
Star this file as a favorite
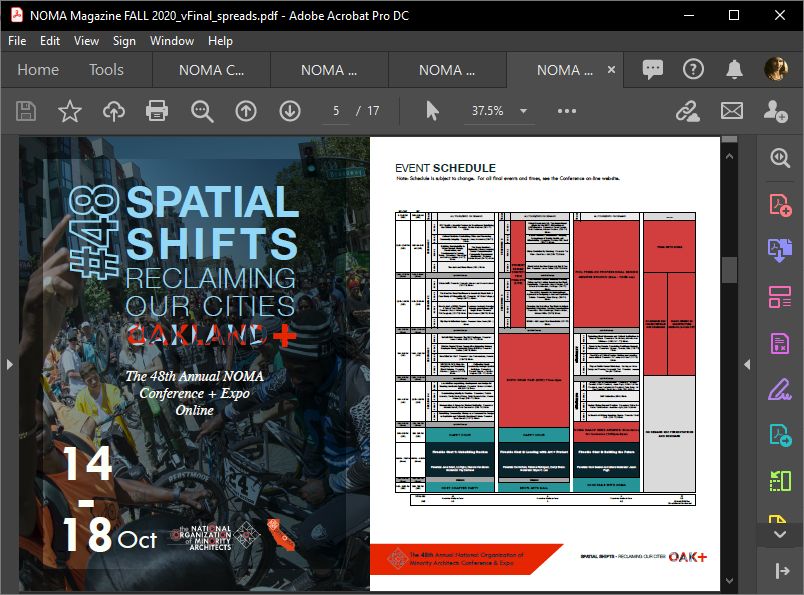70,111
